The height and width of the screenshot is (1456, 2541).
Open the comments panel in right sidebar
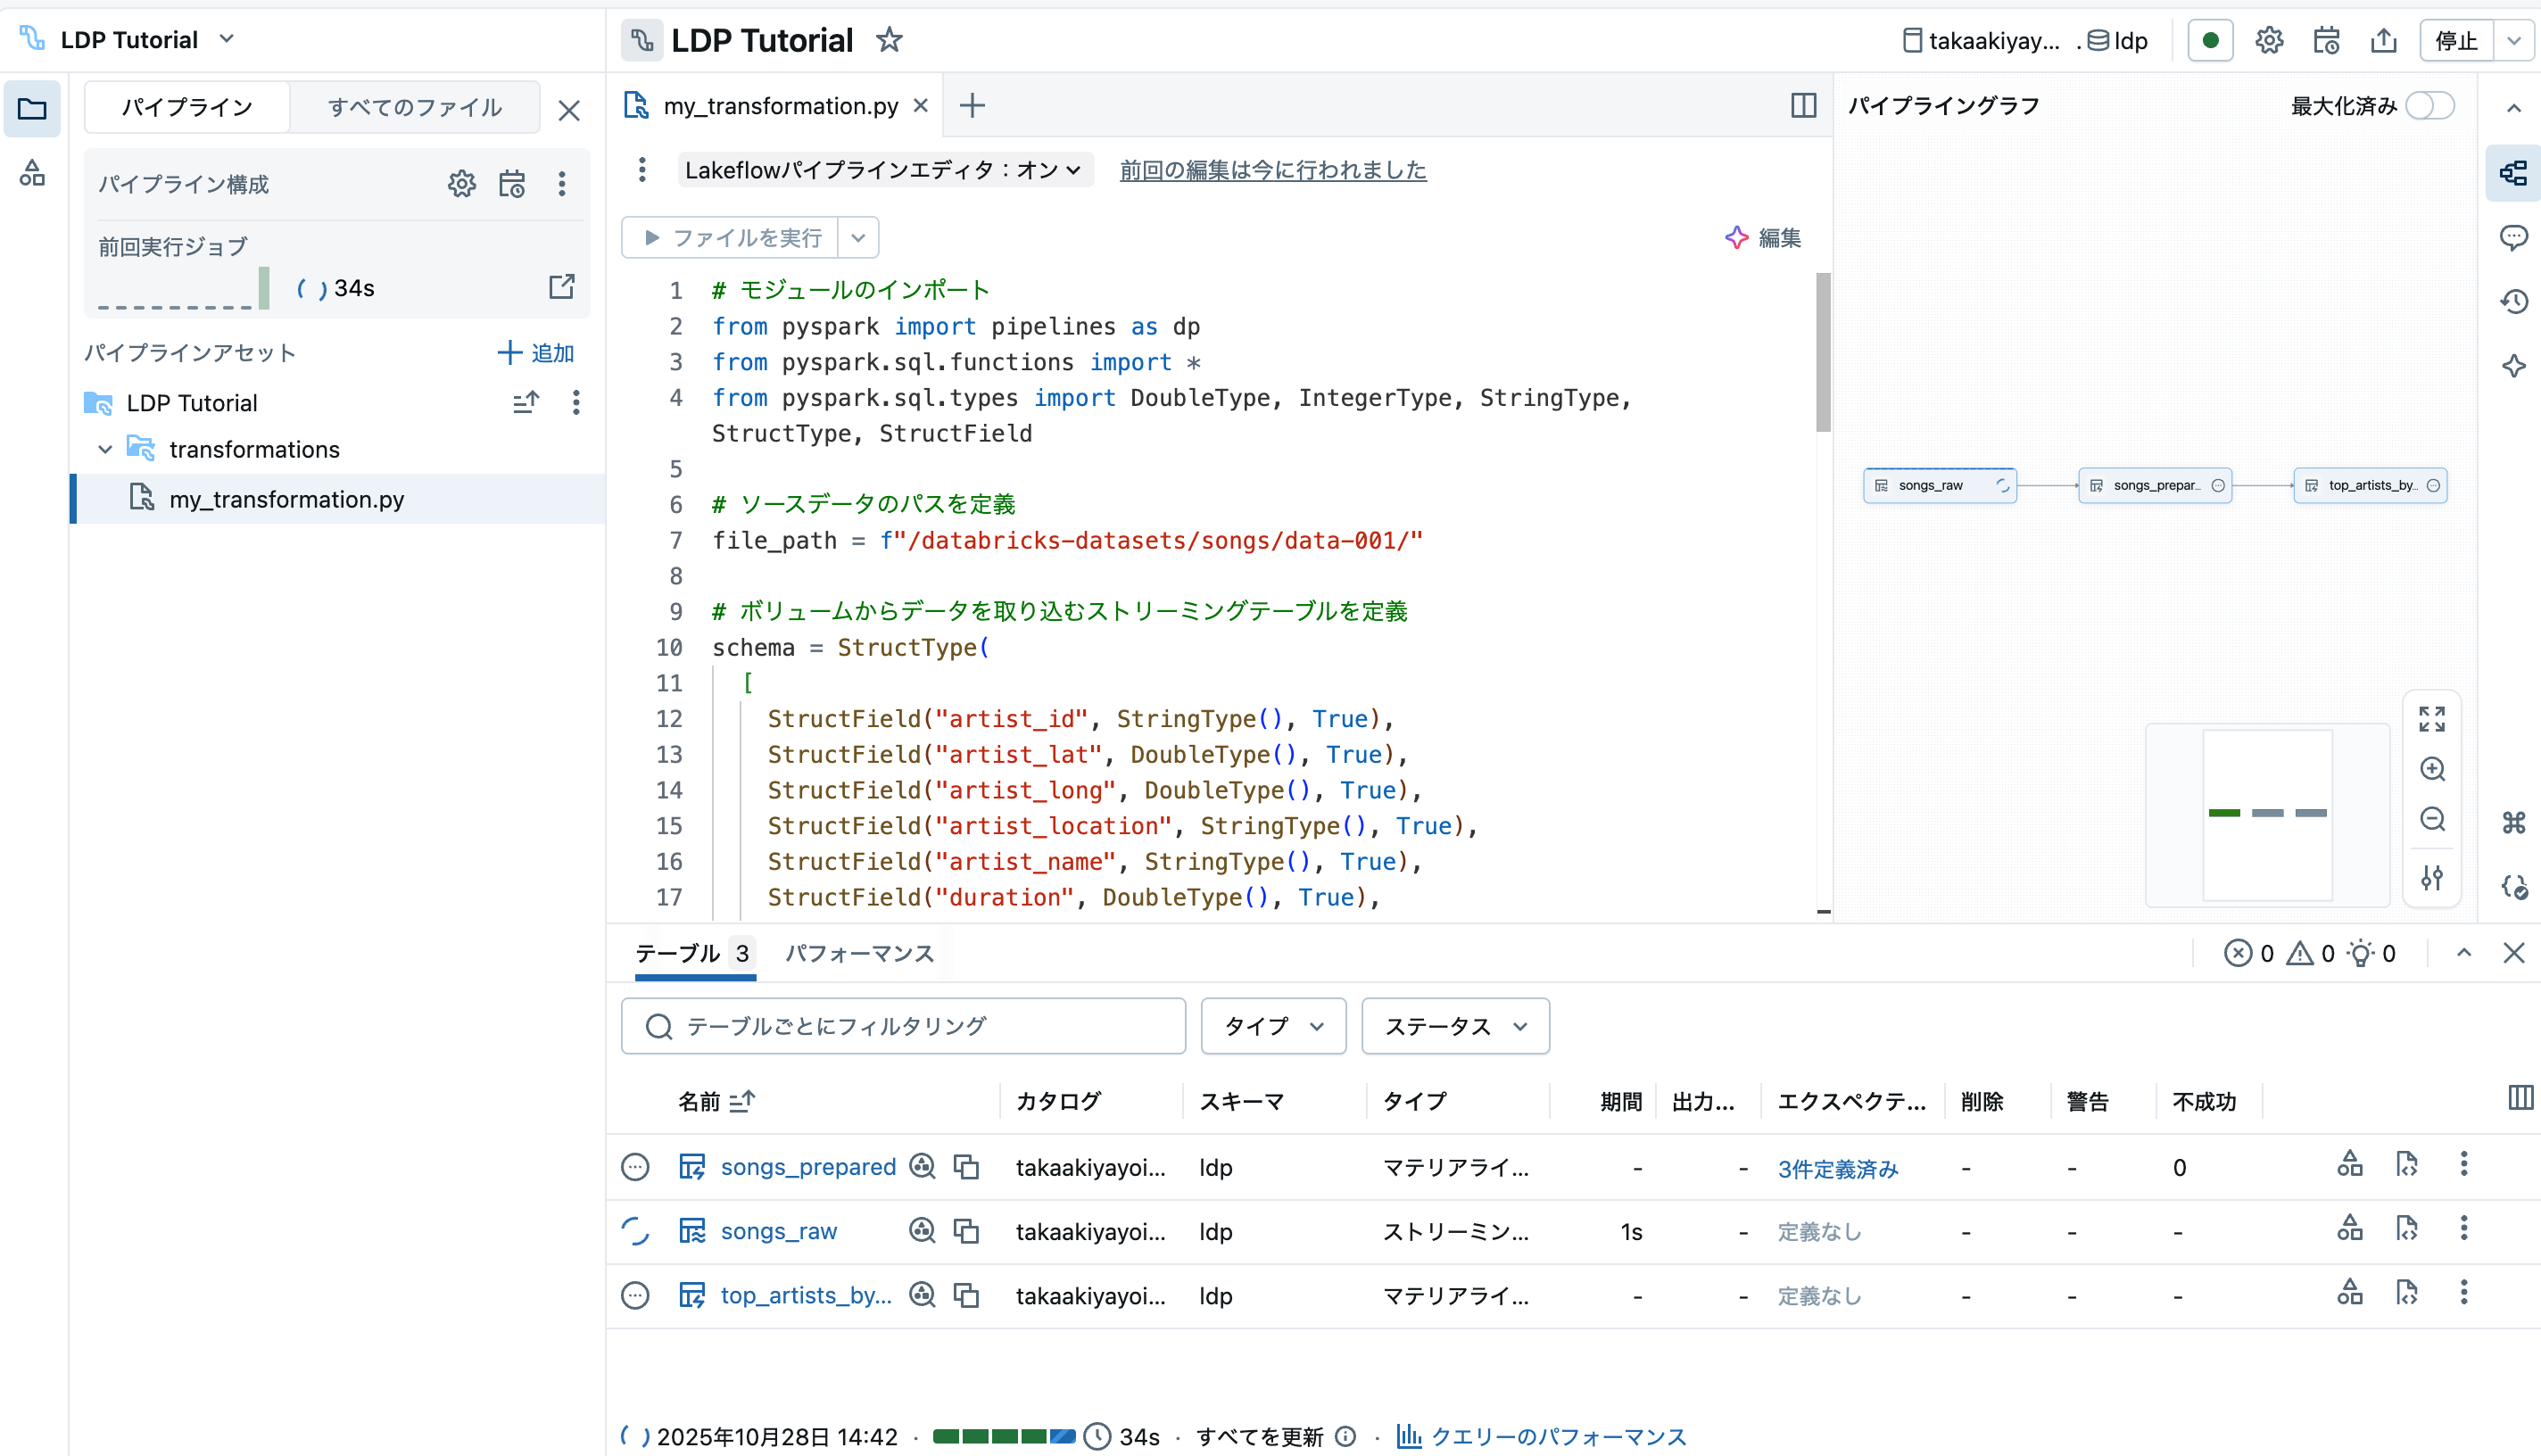pos(2516,238)
